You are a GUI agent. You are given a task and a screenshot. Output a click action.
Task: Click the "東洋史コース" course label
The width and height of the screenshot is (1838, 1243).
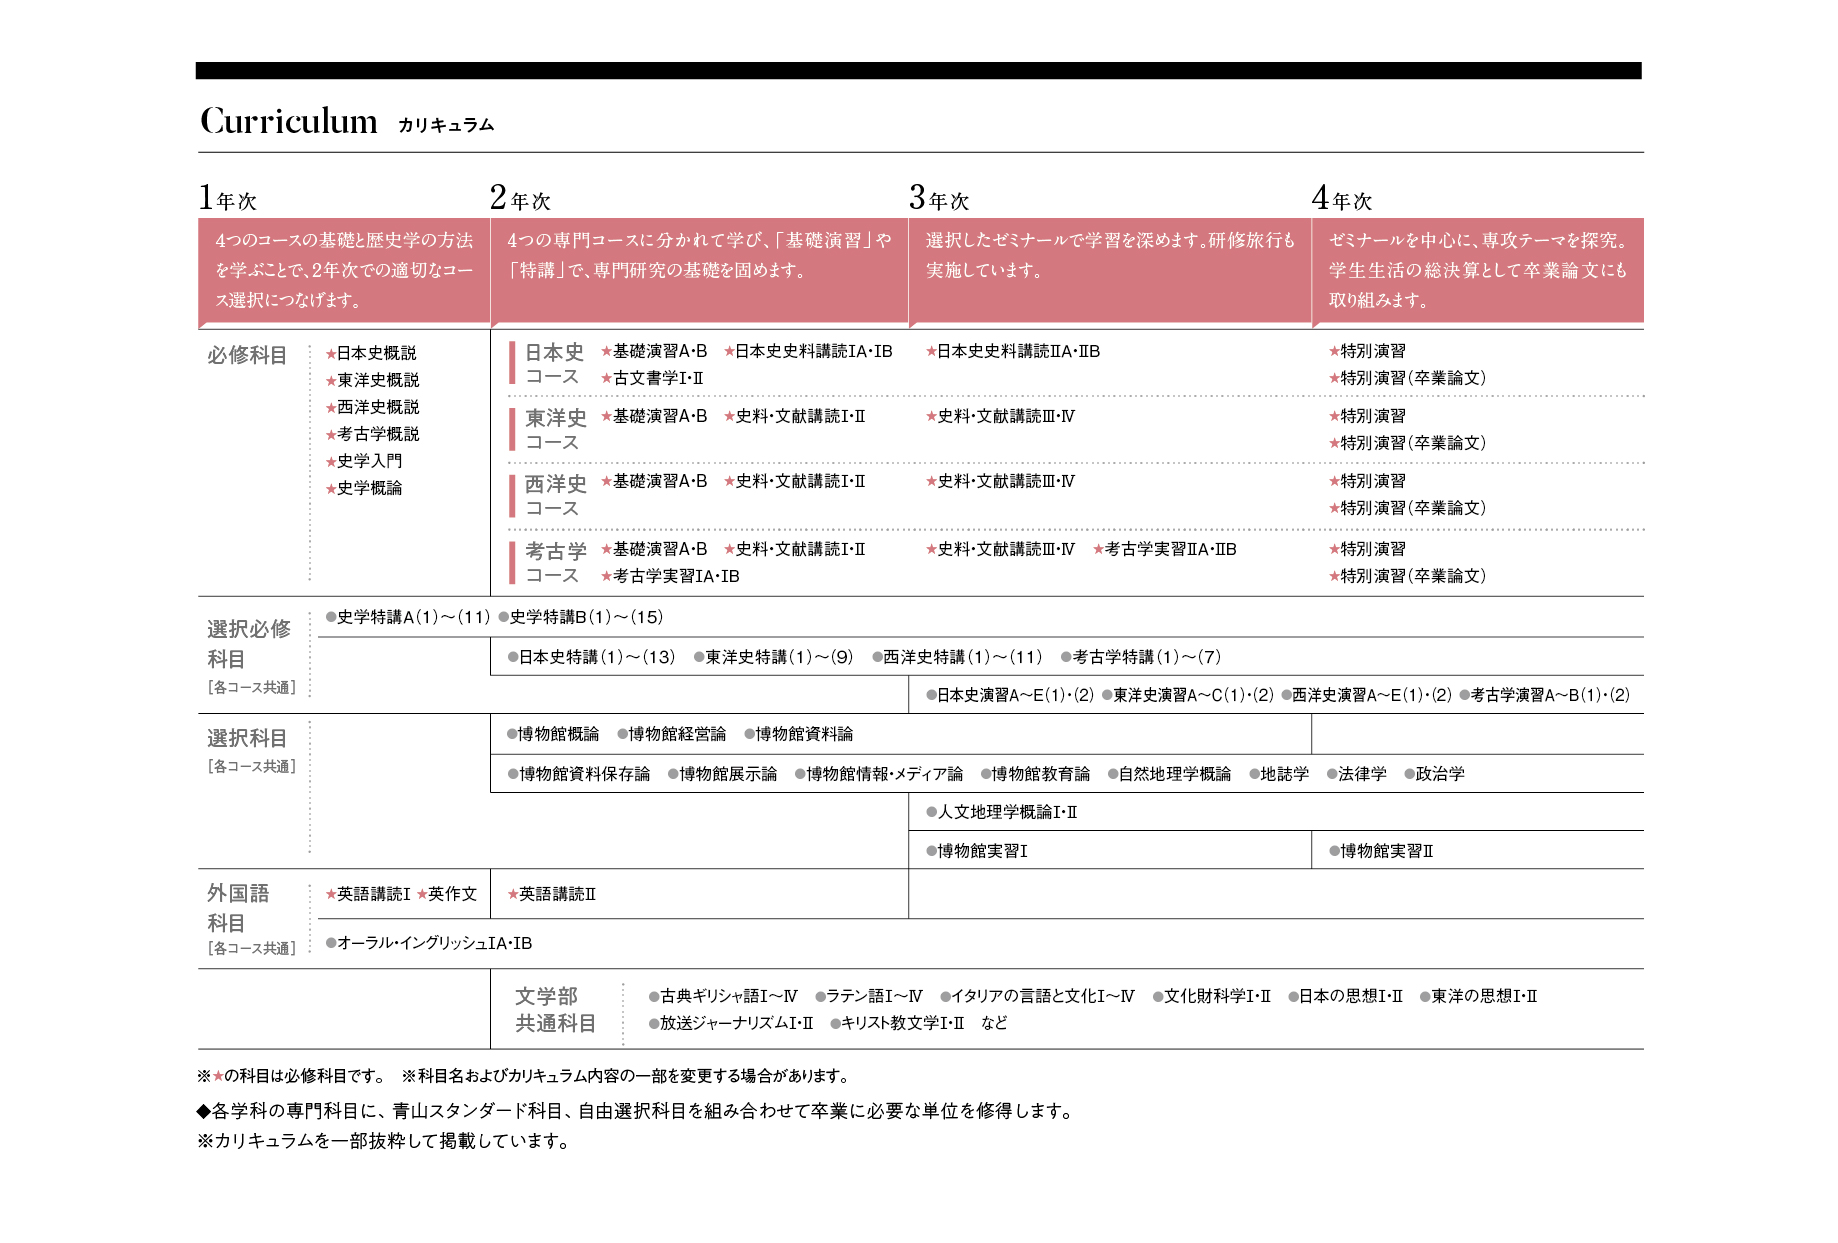pyautogui.click(x=555, y=429)
